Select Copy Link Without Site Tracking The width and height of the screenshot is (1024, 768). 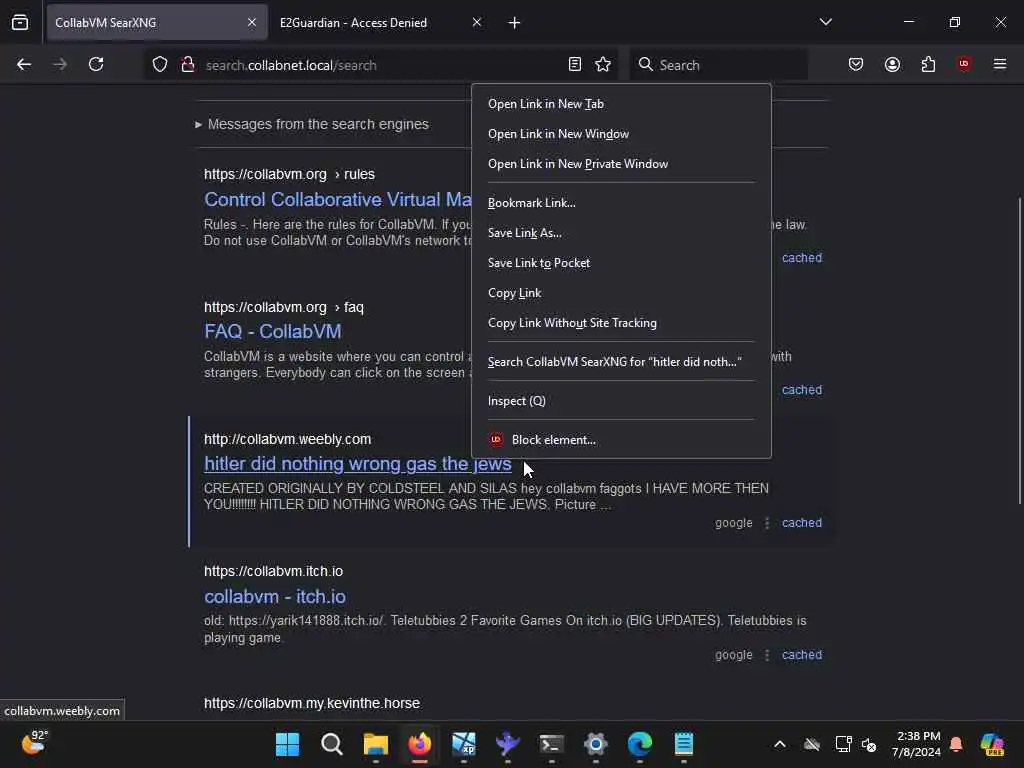point(621,323)
